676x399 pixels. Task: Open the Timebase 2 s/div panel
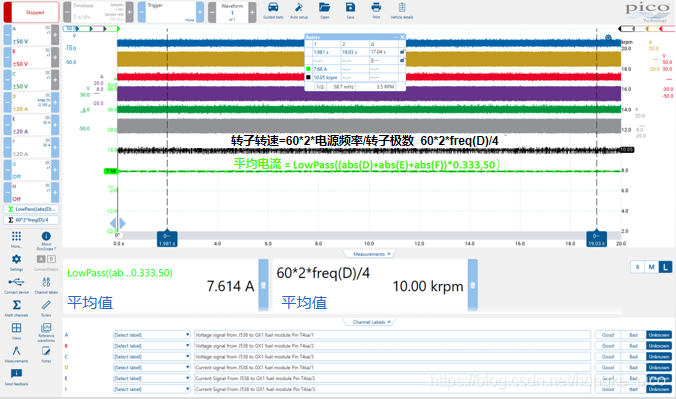click(x=98, y=12)
